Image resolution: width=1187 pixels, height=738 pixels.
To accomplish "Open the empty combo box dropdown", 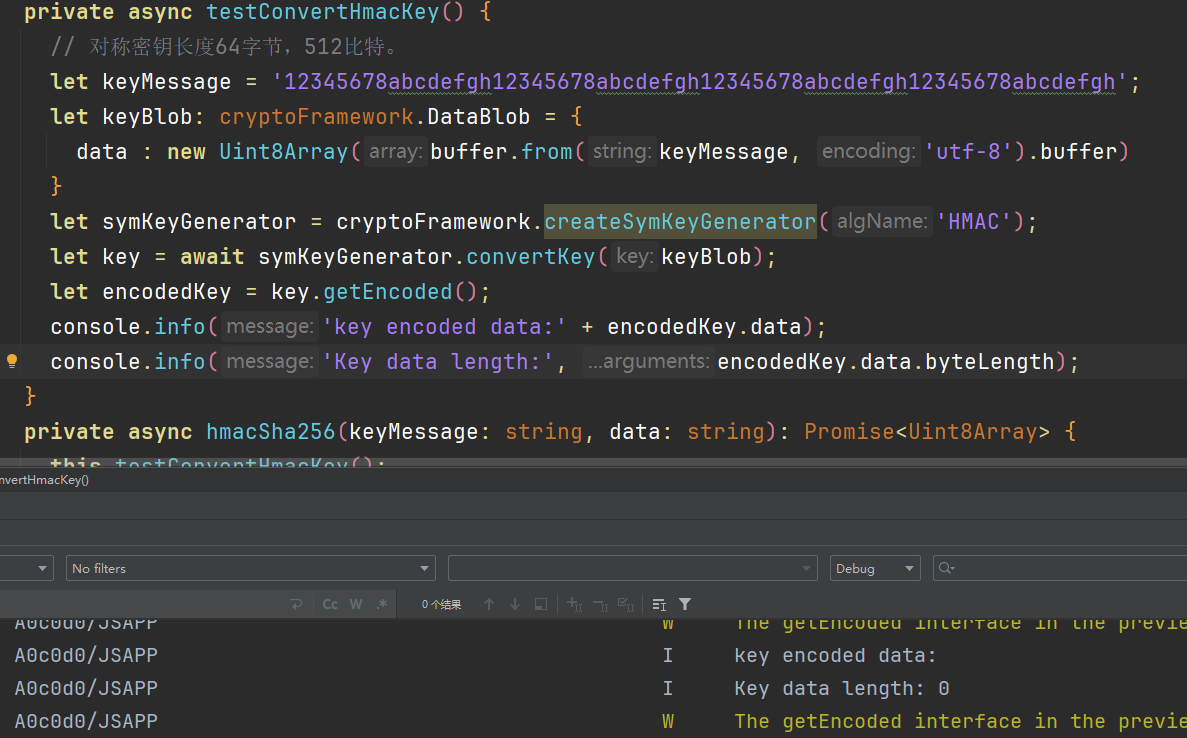I will pyautogui.click(x=633, y=568).
